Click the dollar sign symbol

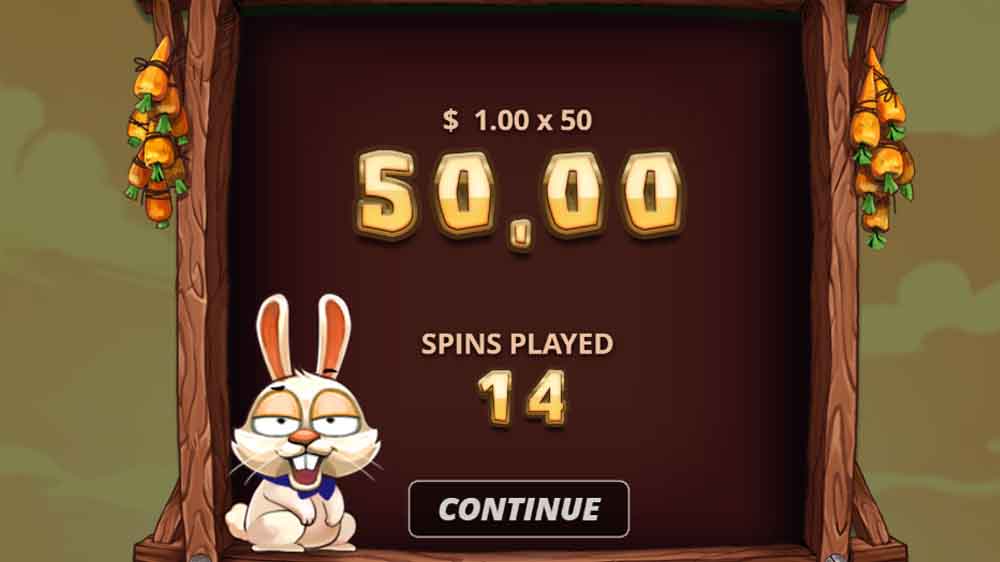click(x=450, y=120)
